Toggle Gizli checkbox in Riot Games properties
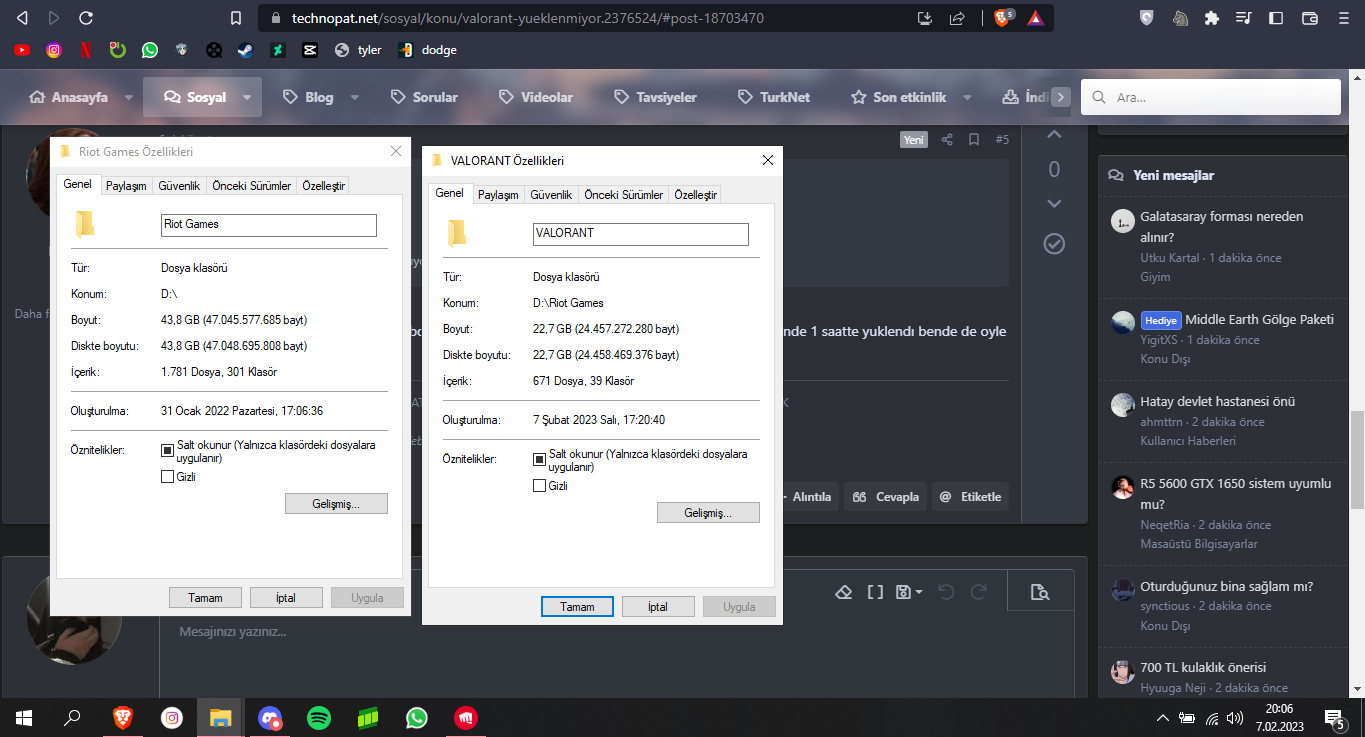This screenshot has height=737, width=1365. [168, 477]
